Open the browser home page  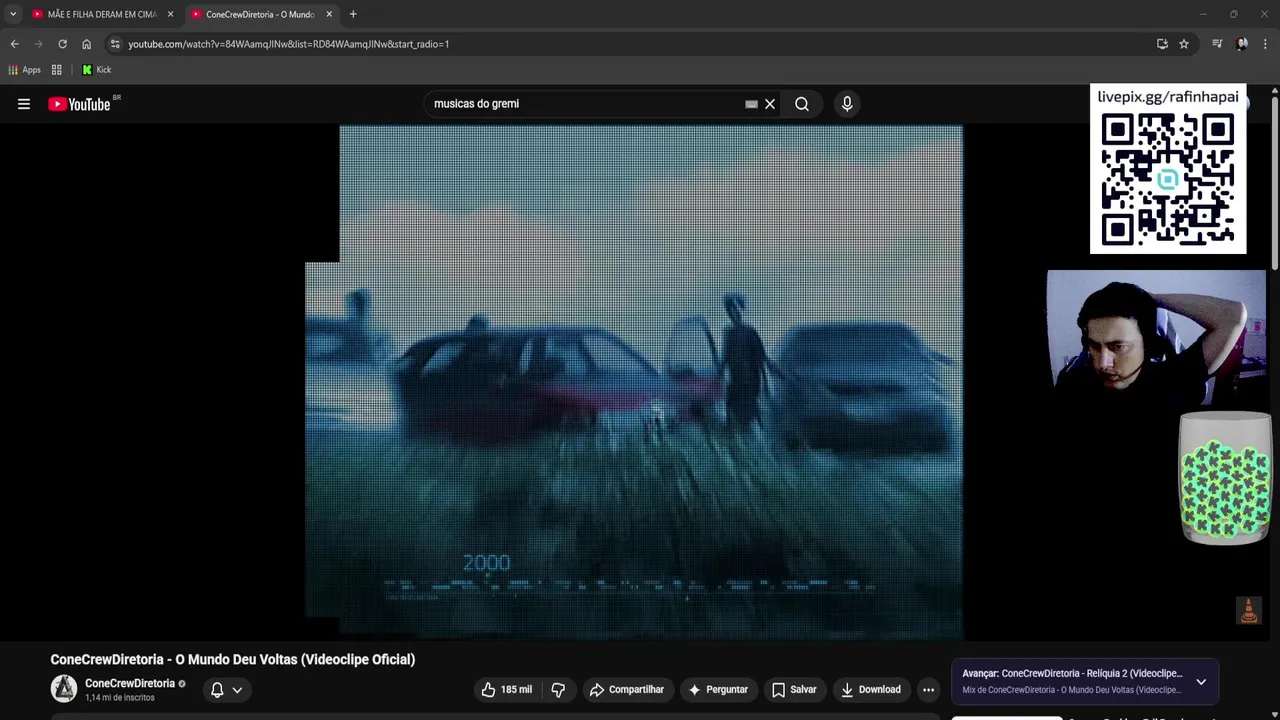coord(86,44)
